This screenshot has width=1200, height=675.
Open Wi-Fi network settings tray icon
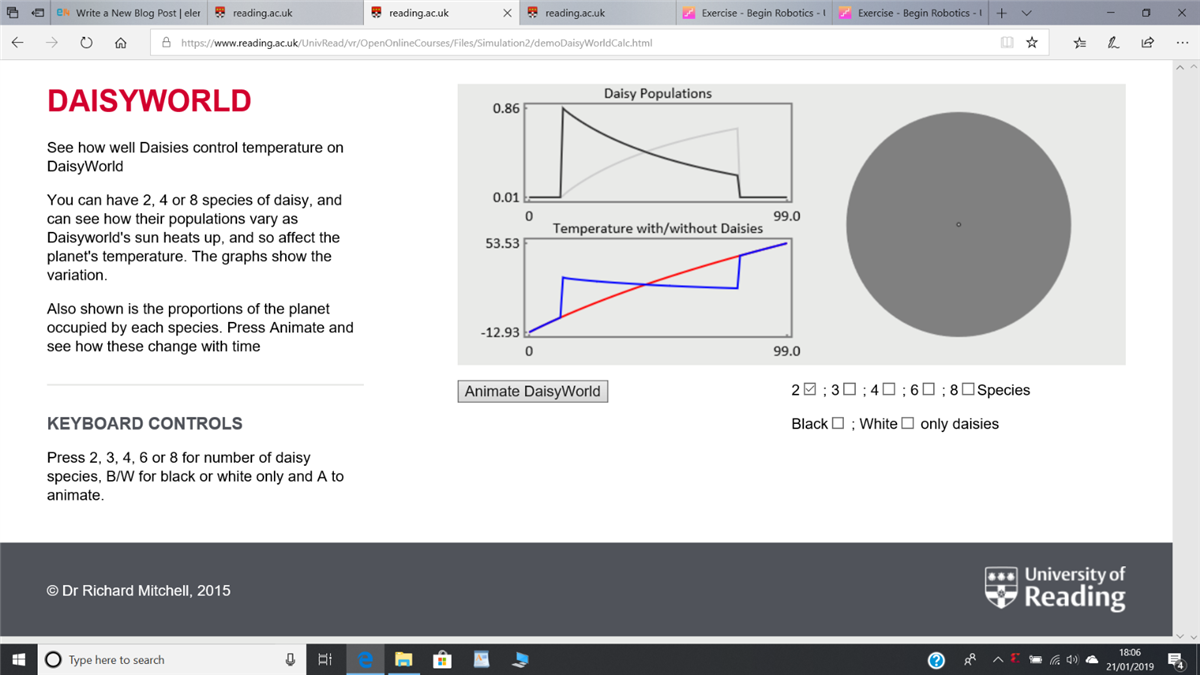point(1054,659)
